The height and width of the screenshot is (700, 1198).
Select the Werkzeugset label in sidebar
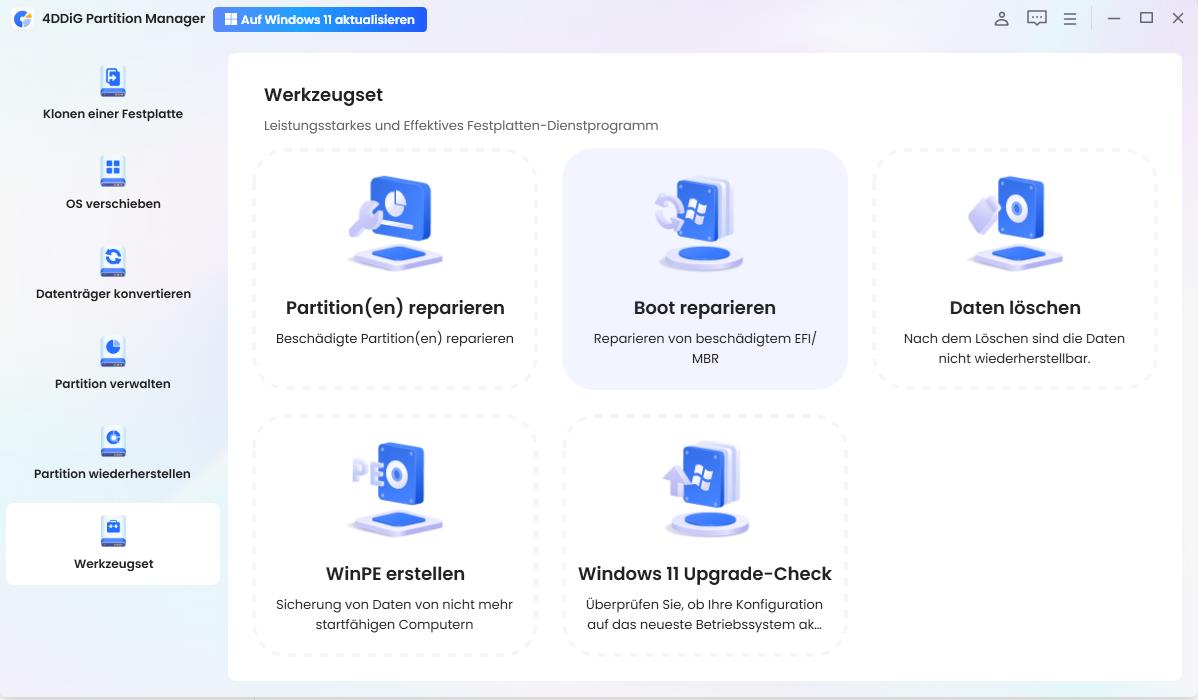coord(114,564)
